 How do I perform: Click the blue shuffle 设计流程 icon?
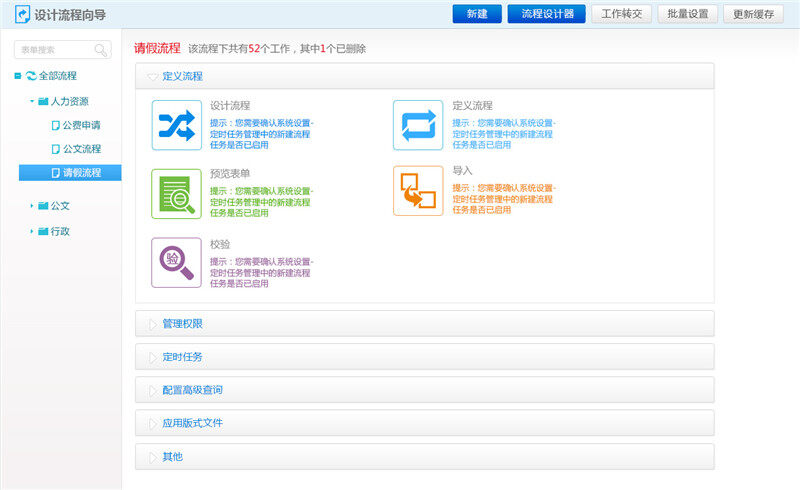coord(176,125)
